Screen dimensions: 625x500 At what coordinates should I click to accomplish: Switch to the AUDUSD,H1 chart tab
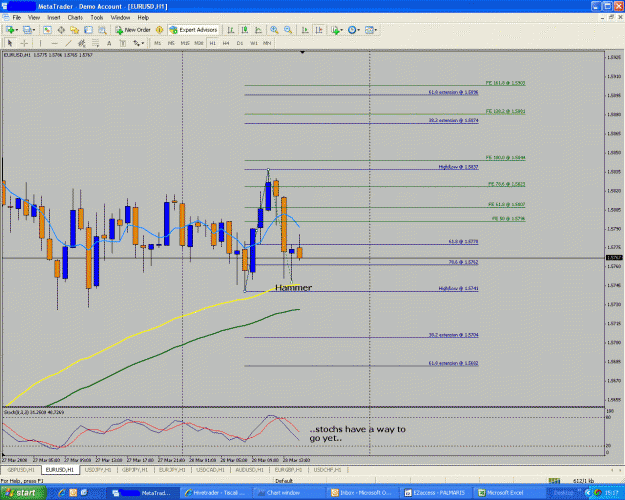pyautogui.click(x=249, y=470)
